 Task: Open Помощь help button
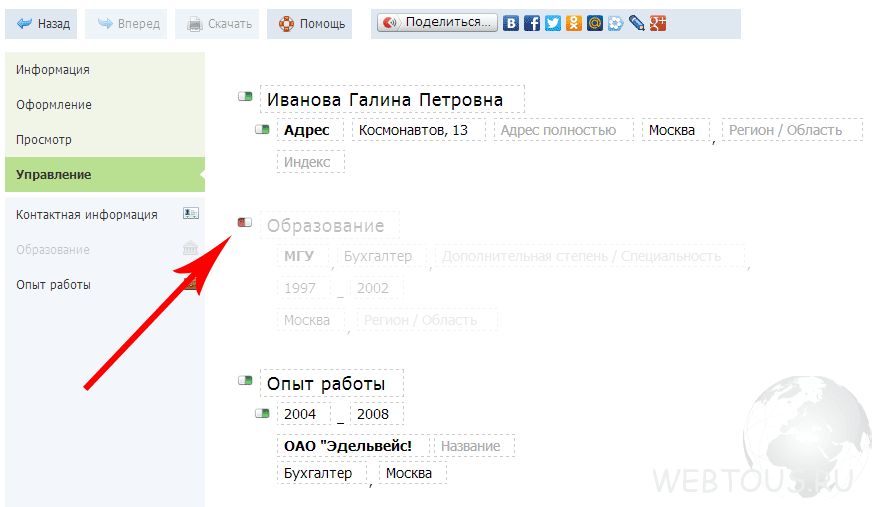pyautogui.click(x=309, y=24)
